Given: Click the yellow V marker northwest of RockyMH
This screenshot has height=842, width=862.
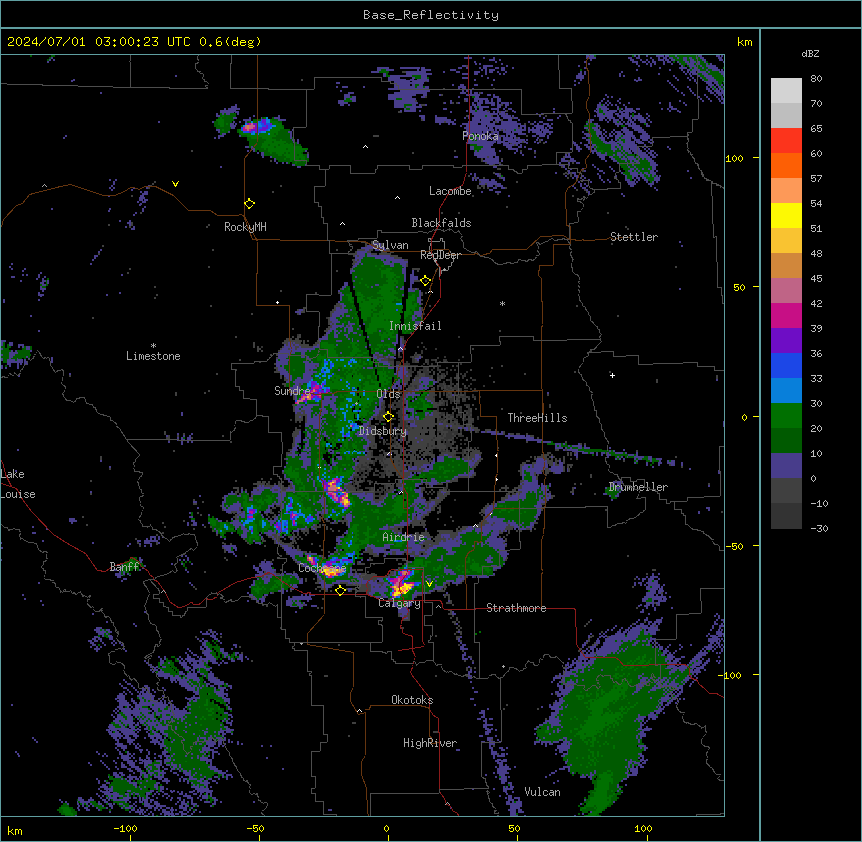Looking at the screenshot, I should pos(175,184).
